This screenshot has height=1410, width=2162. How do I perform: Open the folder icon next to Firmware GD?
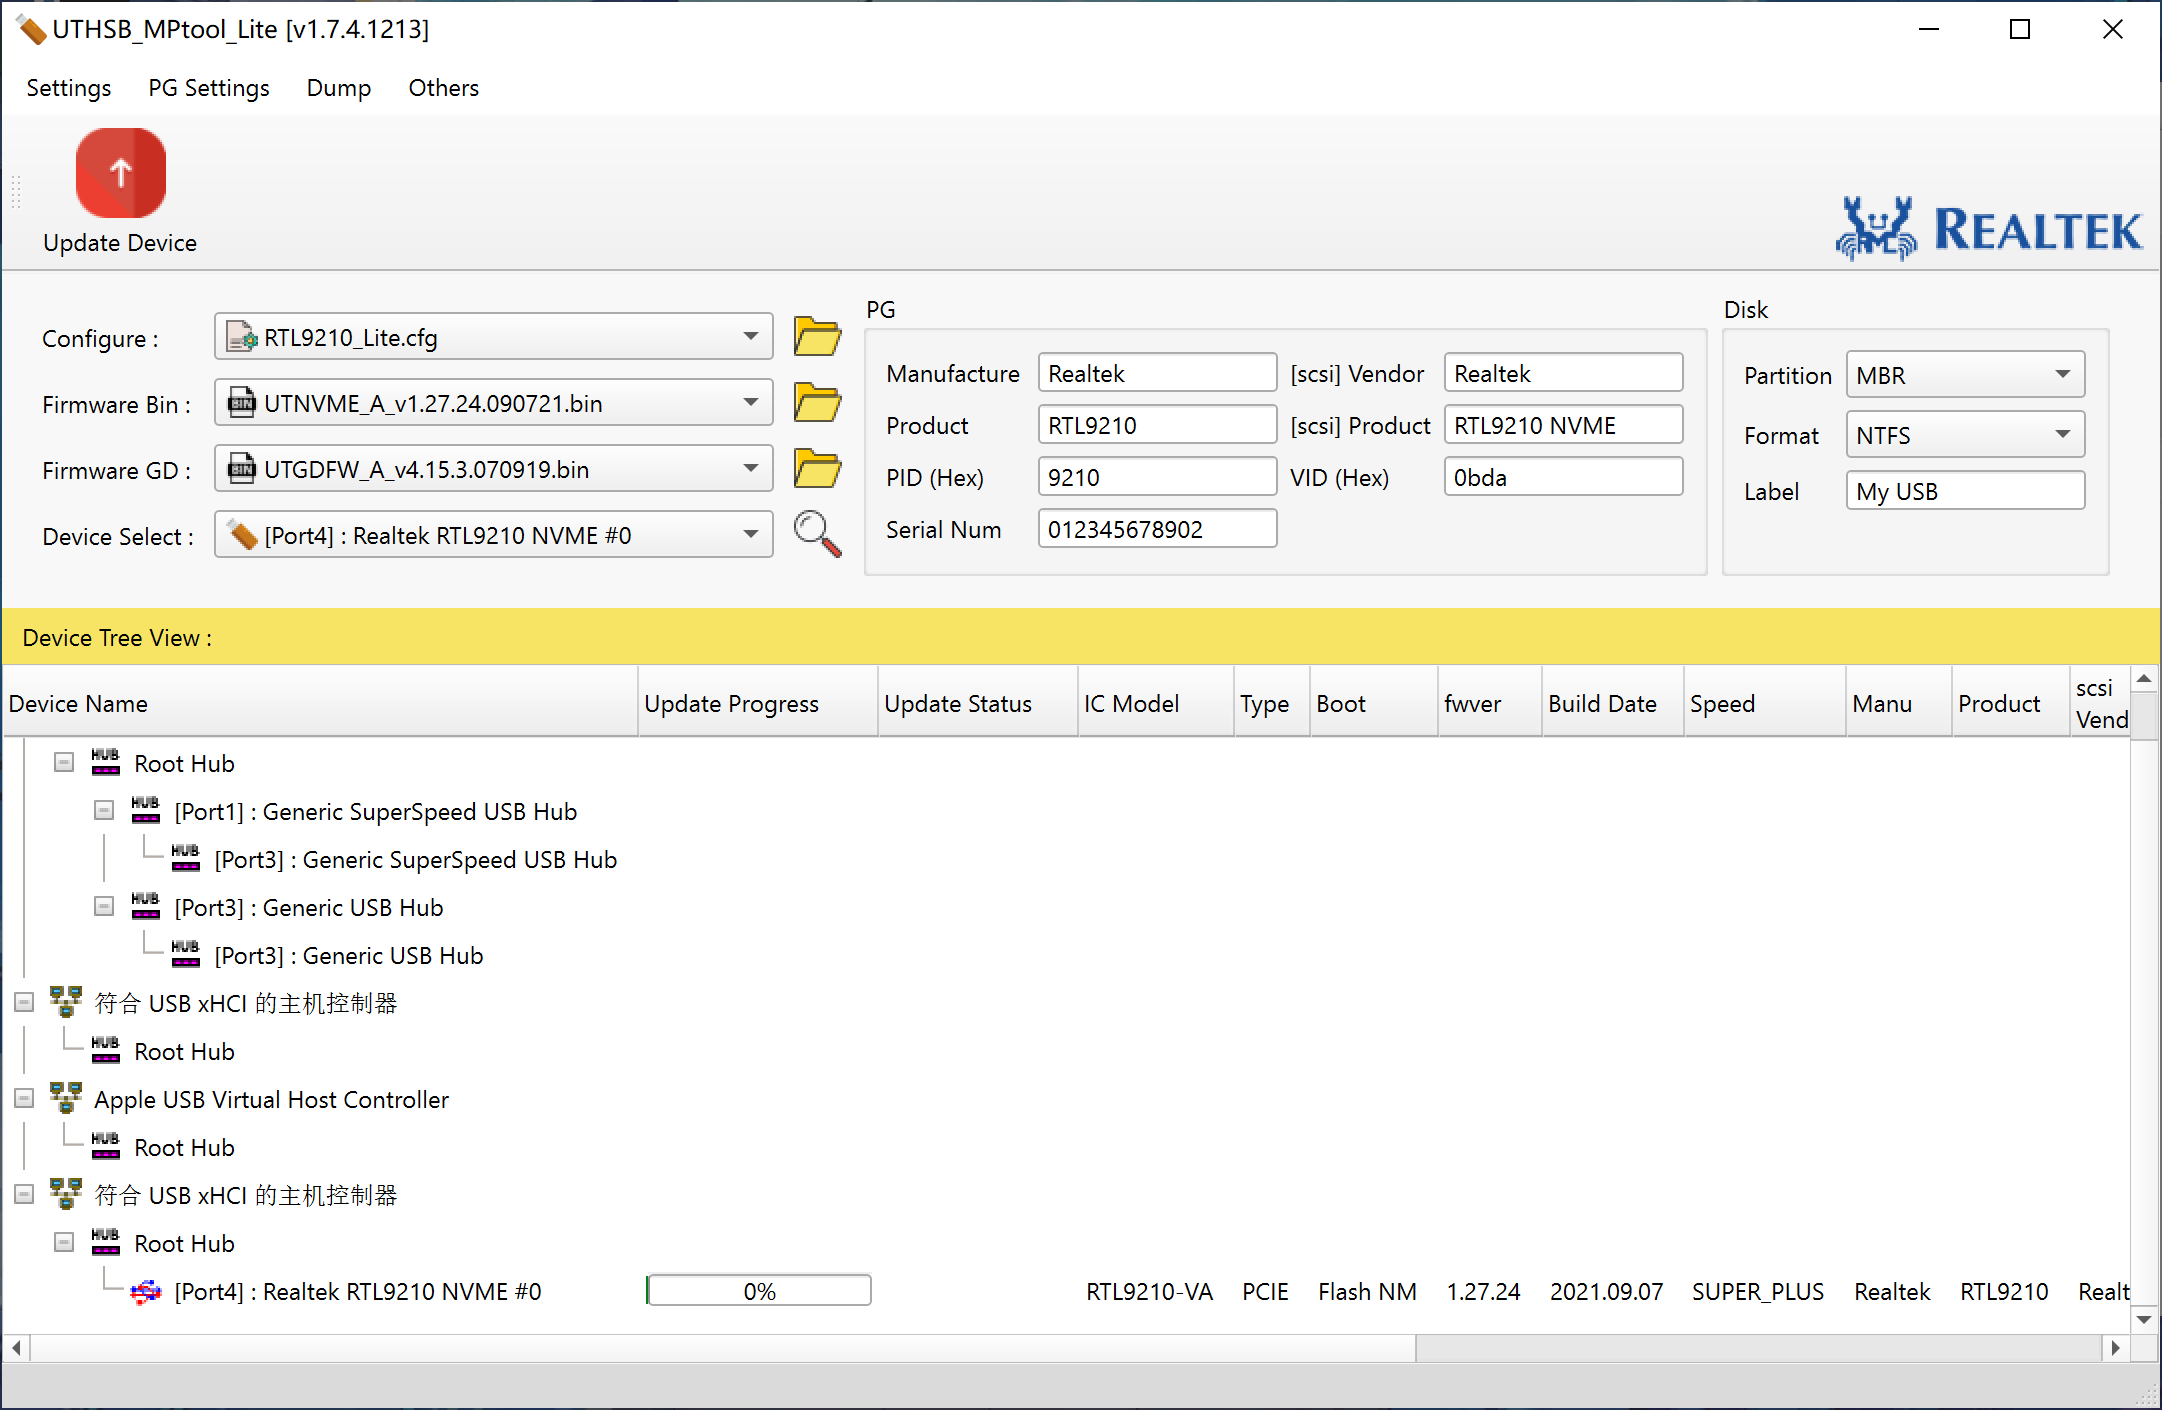coord(817,468)
